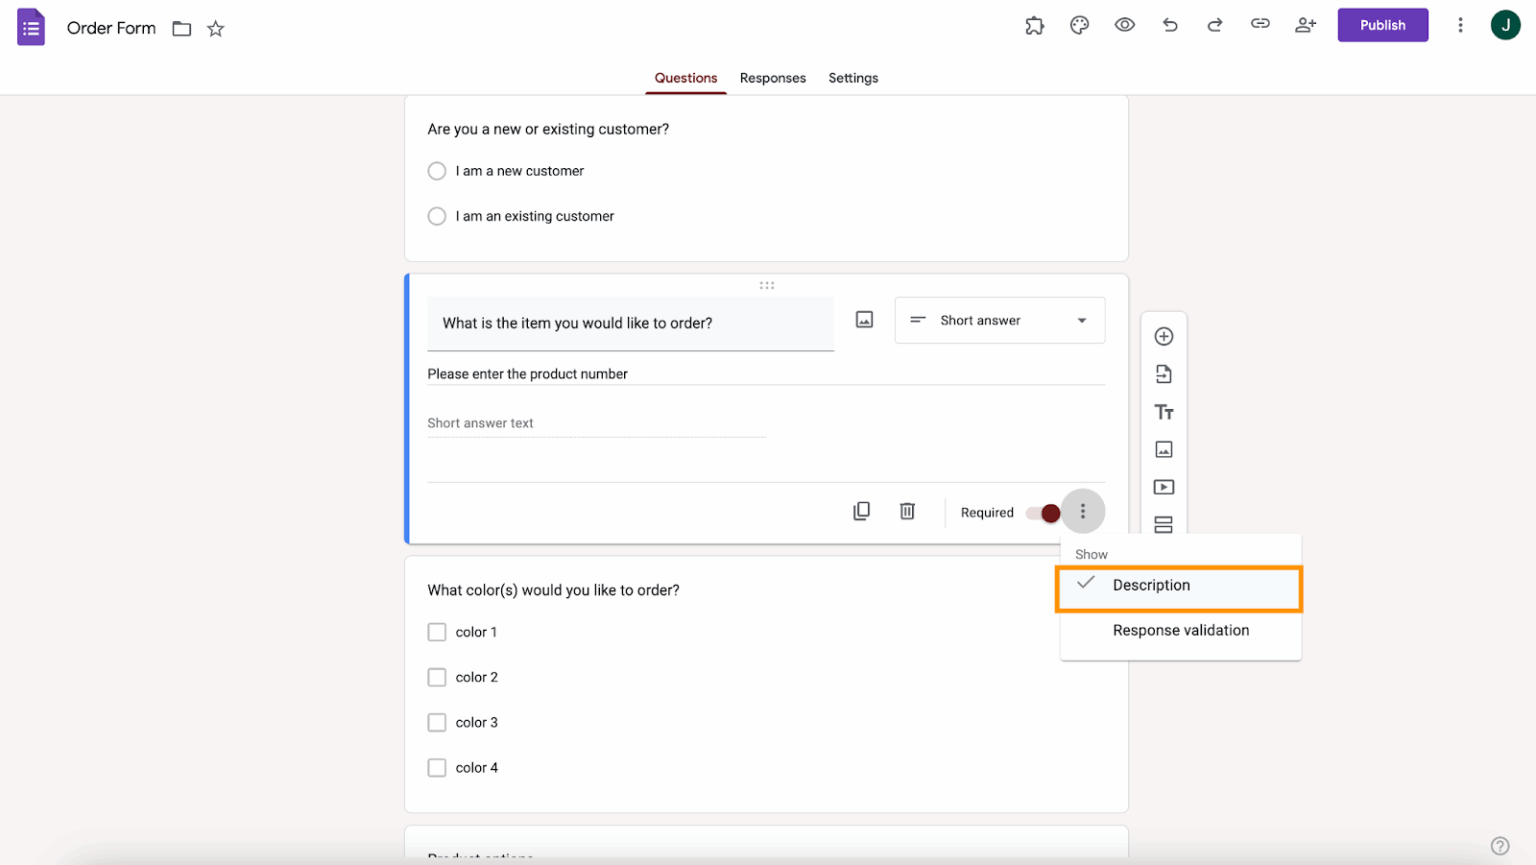The image size is (1536, 865).
Task: Undo the last change
Action: pos(1170,25)
